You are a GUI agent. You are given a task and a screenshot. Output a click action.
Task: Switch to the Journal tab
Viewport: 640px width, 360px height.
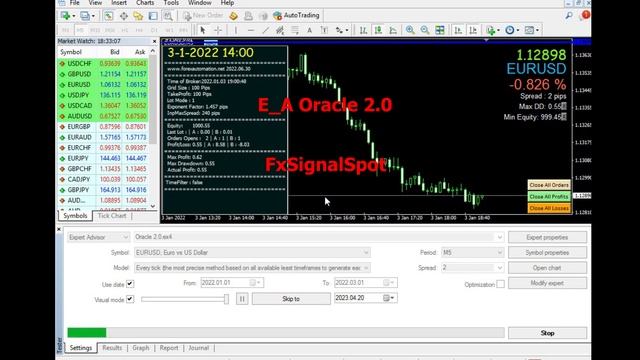click(199, 348)
